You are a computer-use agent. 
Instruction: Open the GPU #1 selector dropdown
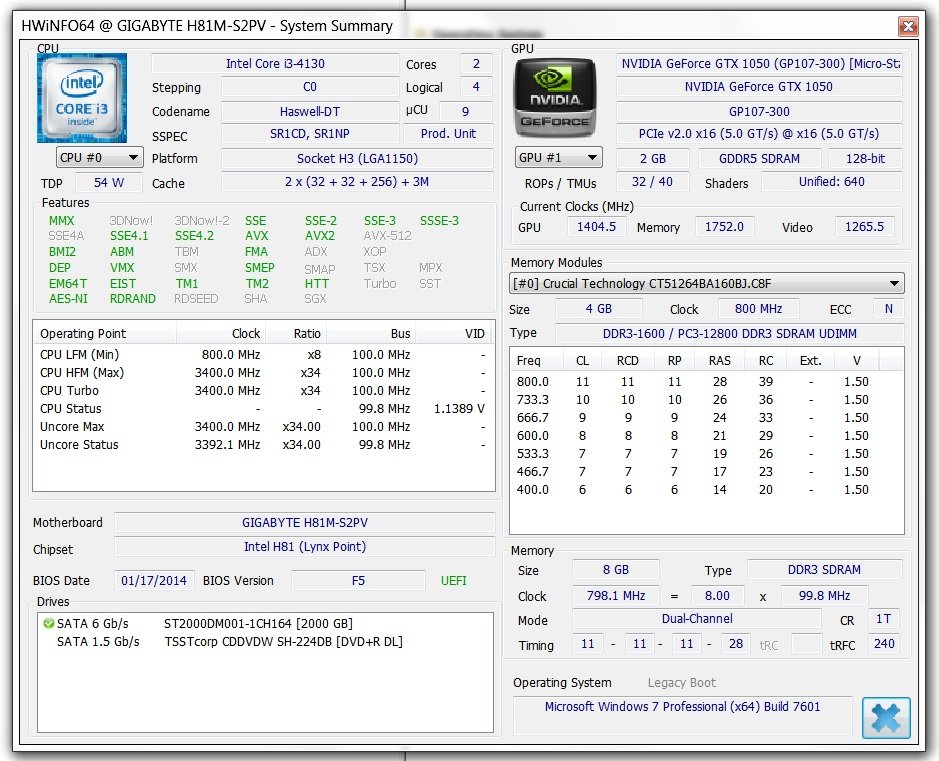click(558, 158)
